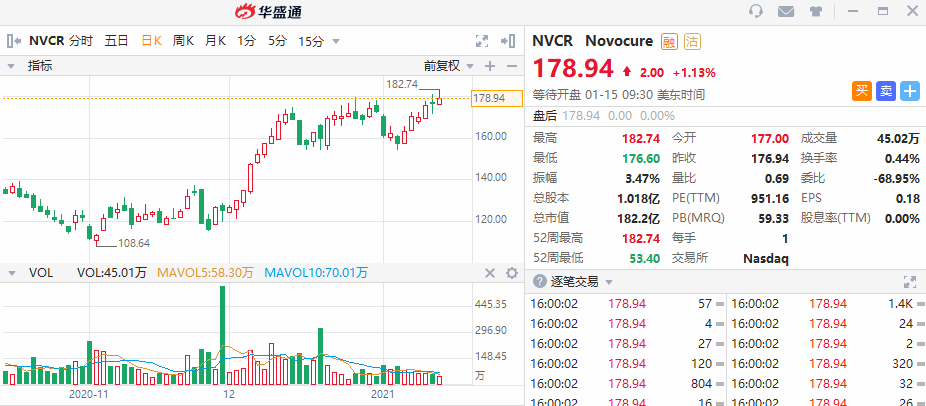Click the 融 margin badge

tap(669, 41)
